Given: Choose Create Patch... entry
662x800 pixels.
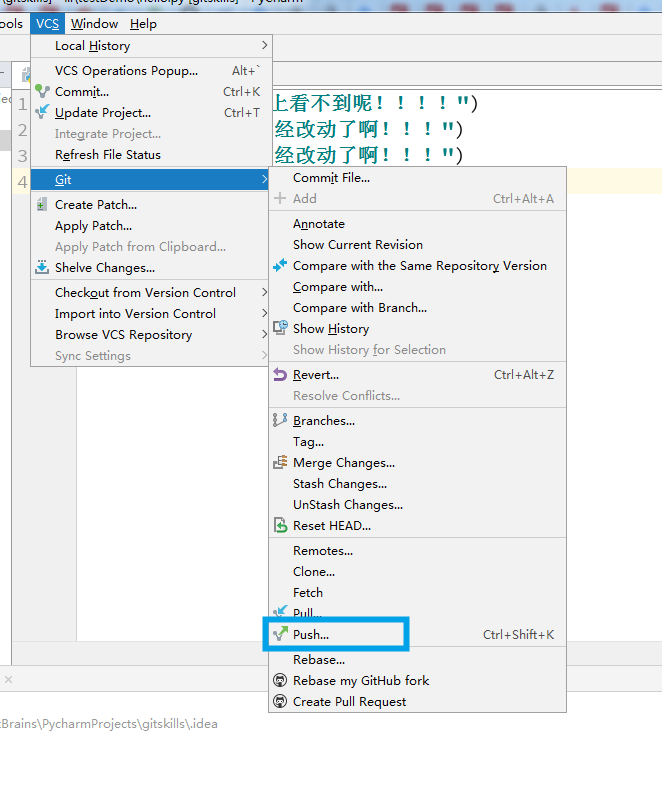Looking at the screenshot, I should click(x=150, y=205).
